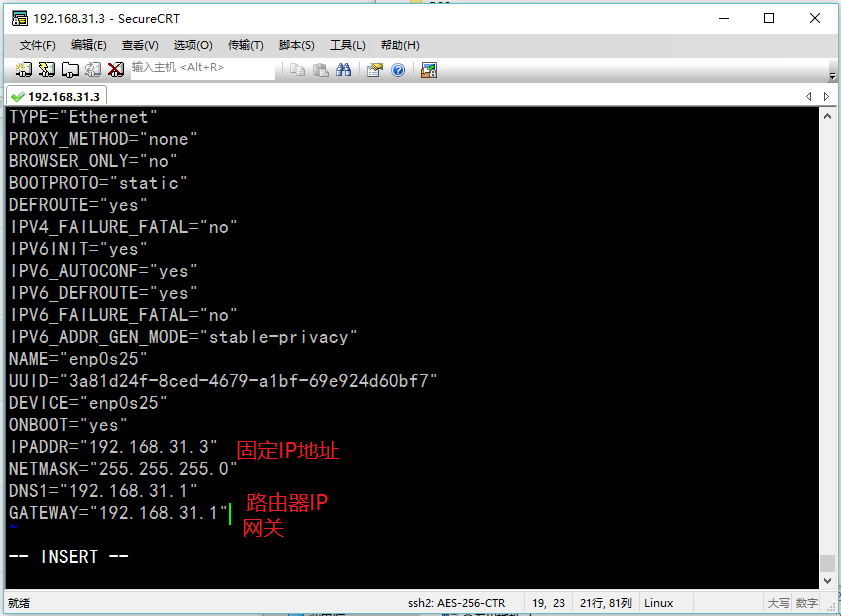Image resolution: width=841 pixels, height=616 pixels.
Task: Click the Paste clipboard icon
Action: pyautogui.click(x=321, y=70)
